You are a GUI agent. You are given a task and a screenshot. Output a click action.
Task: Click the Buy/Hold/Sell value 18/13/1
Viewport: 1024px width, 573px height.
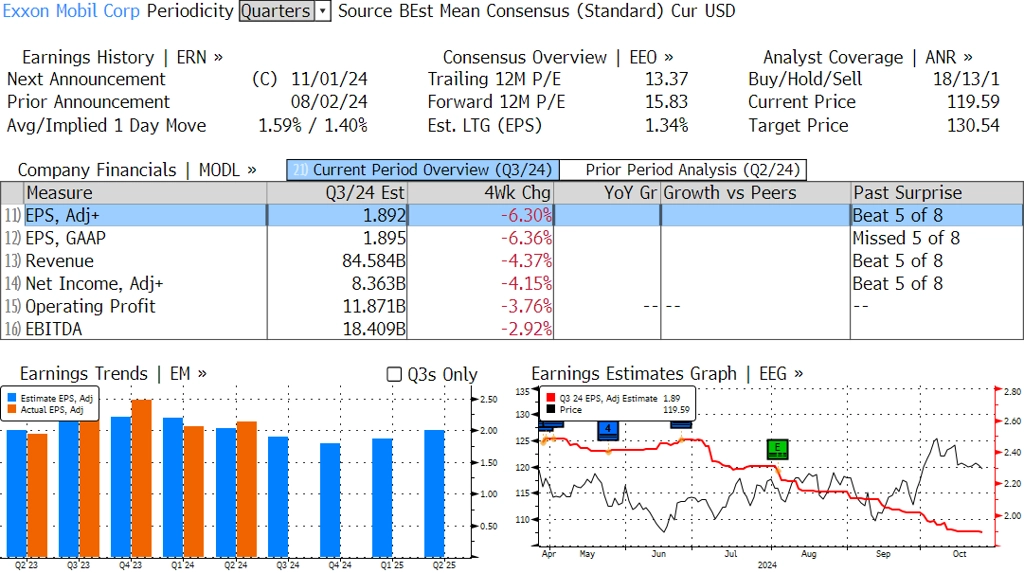967,79
